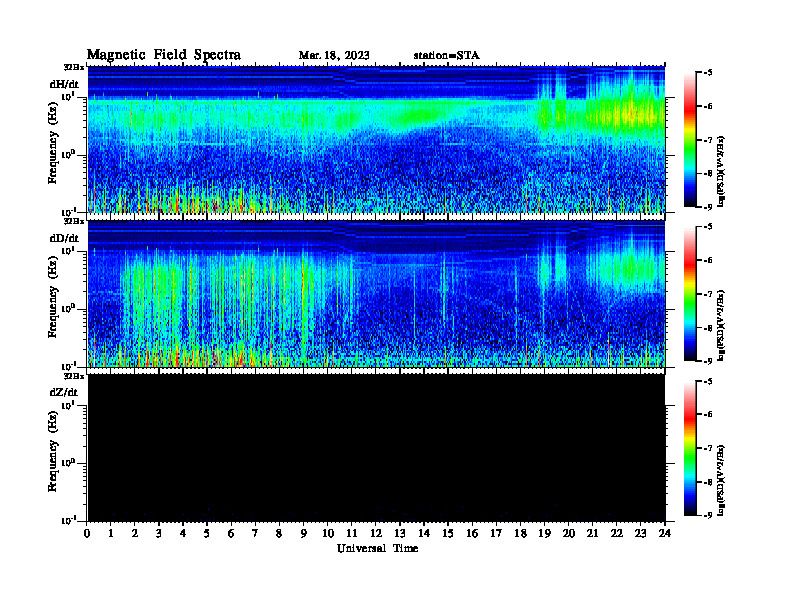This screenshot has height=612, width=792.
Task: Click the "station=STA" label
Action: [x=446, y=56]
